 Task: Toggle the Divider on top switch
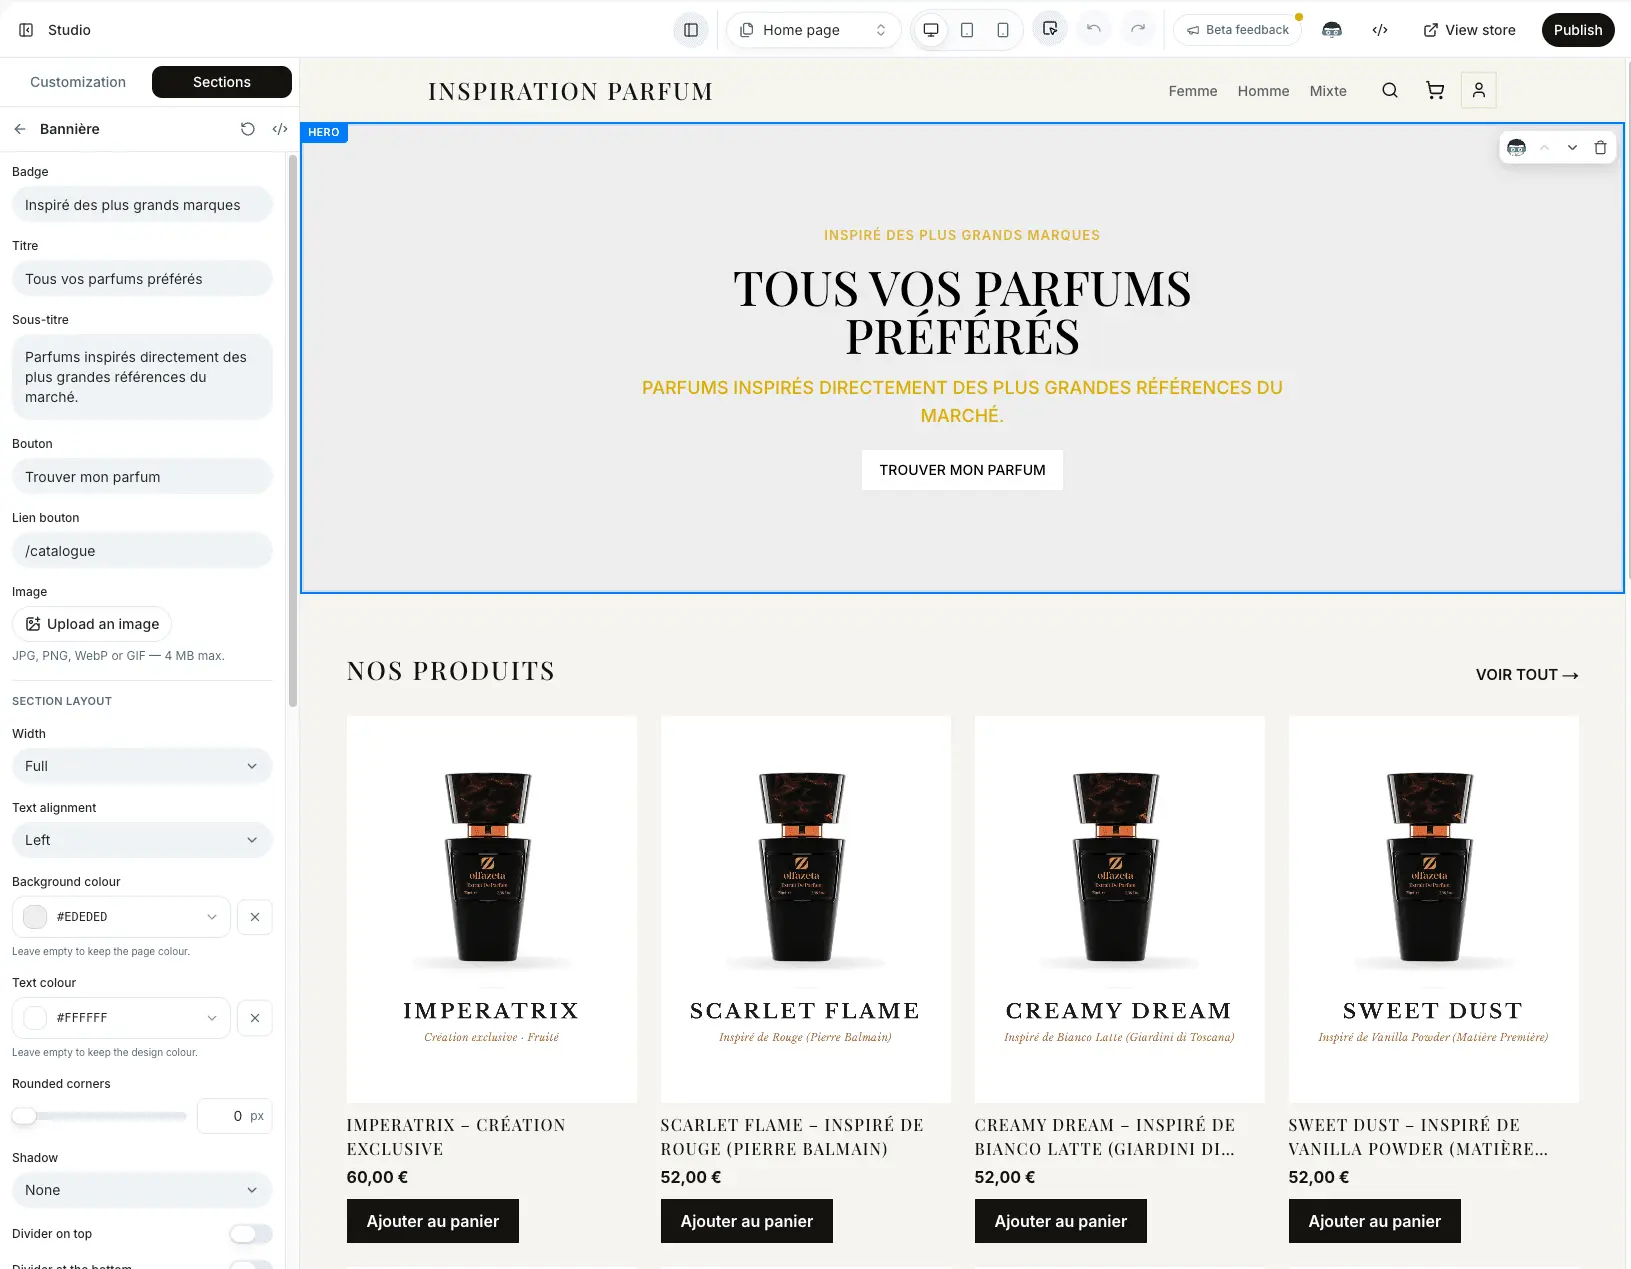pyautogui.click(x=251, y=1234)
